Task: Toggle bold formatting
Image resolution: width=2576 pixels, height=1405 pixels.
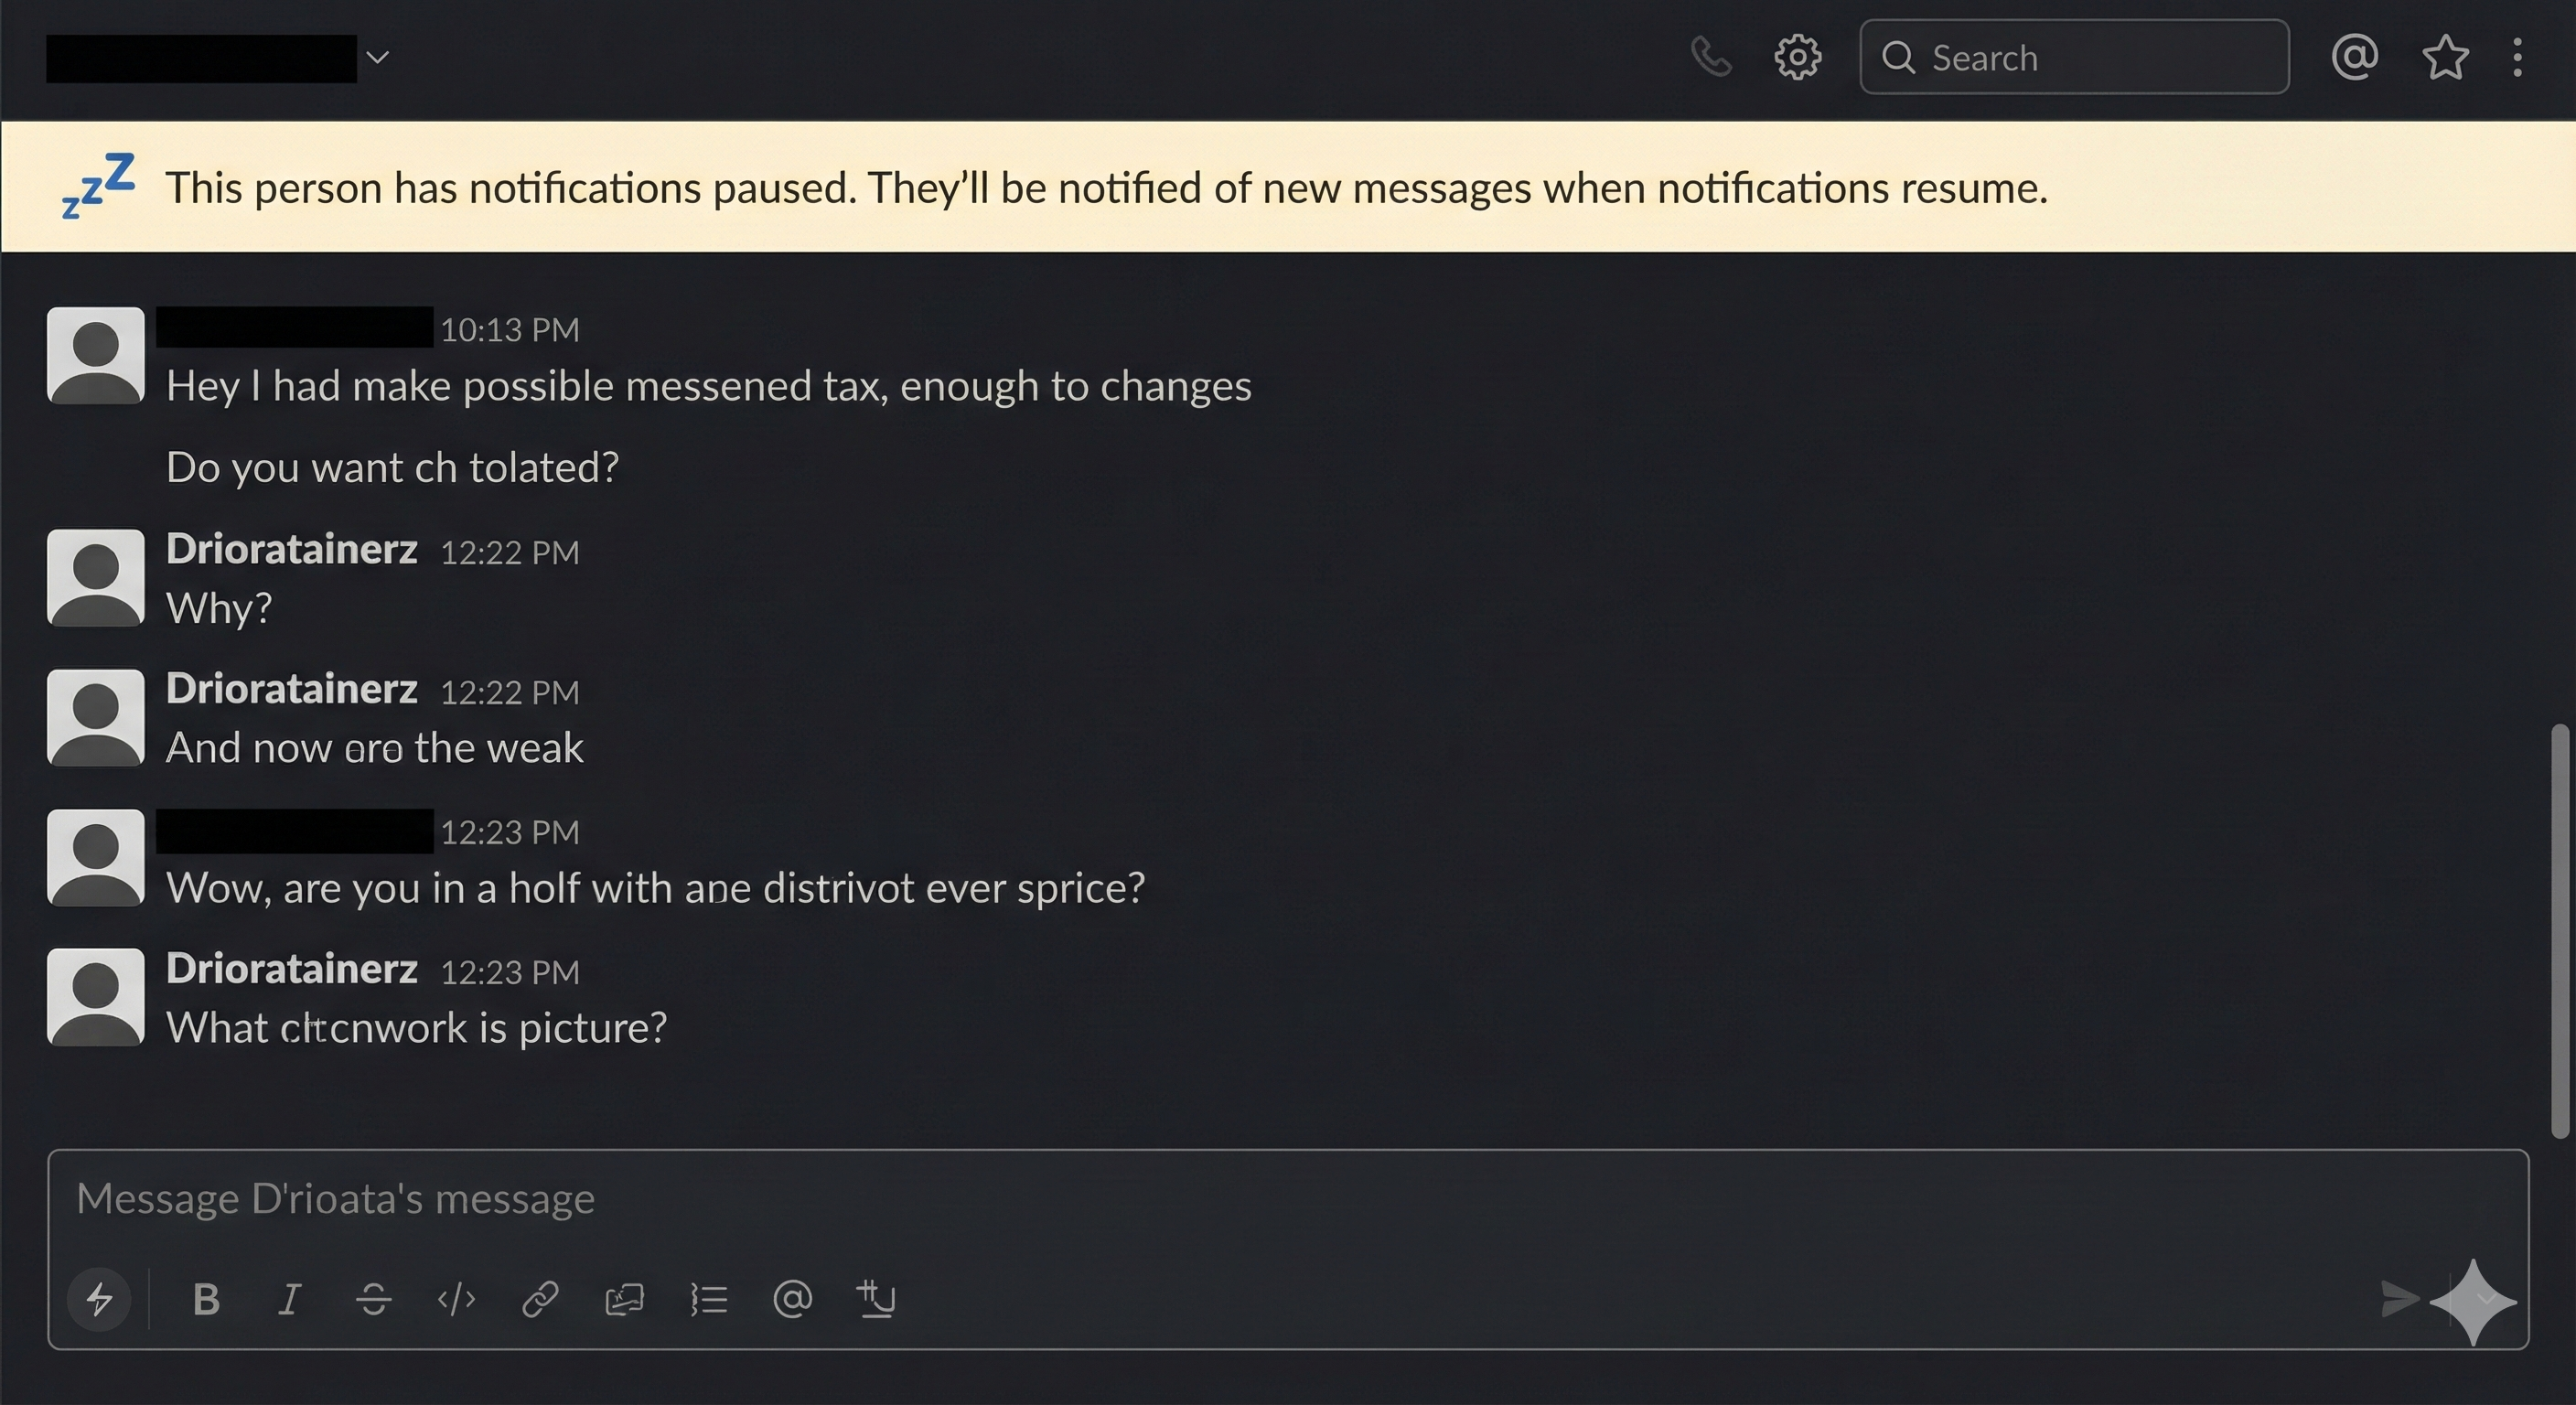Action: click(x=206, y=1299)
